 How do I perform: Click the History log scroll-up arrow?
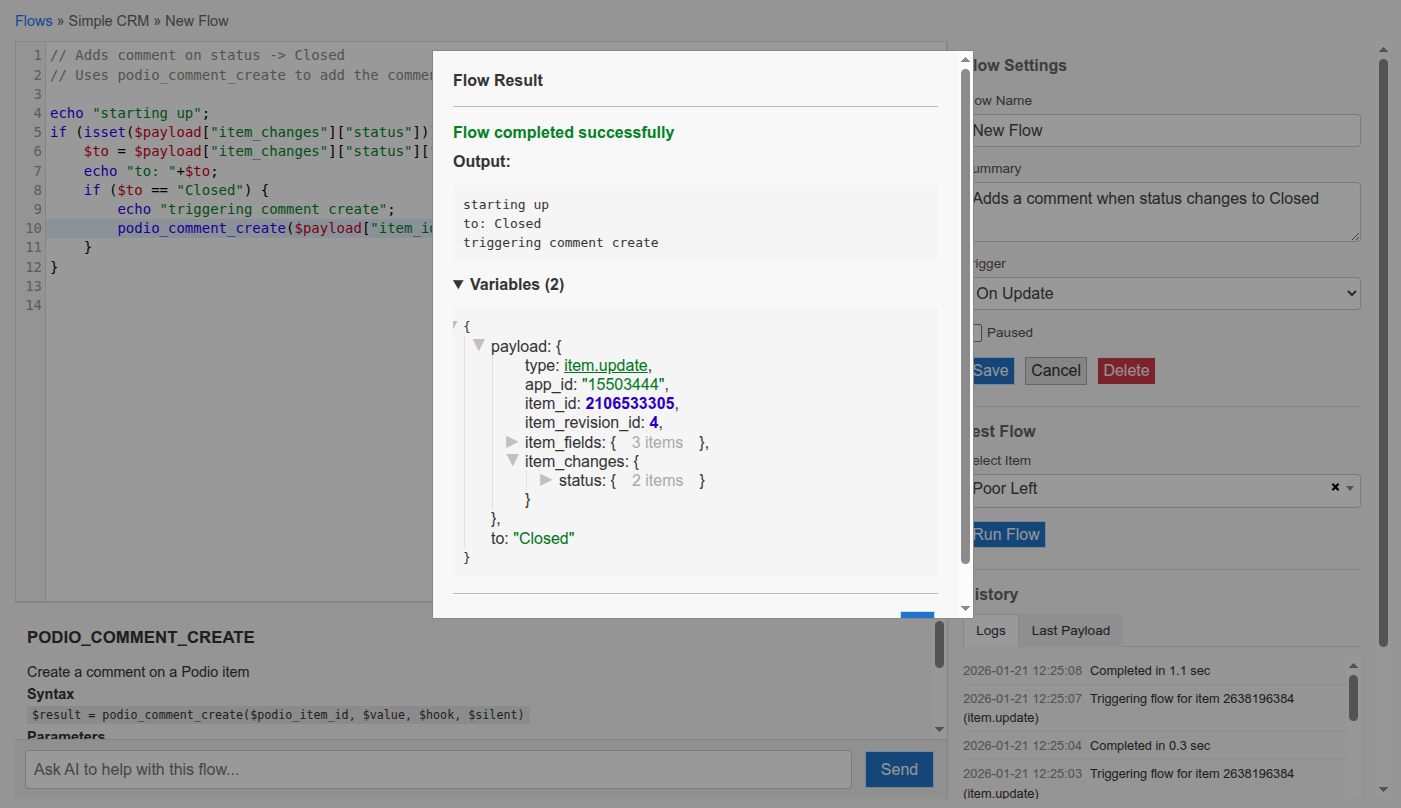tap(1353, 665)
